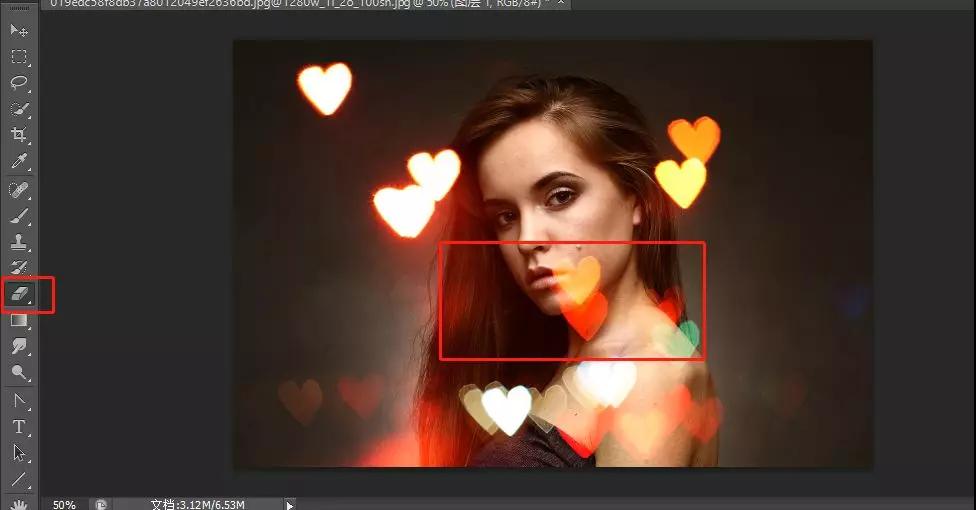Choose the Lasso tool

[x=19, y=83]
